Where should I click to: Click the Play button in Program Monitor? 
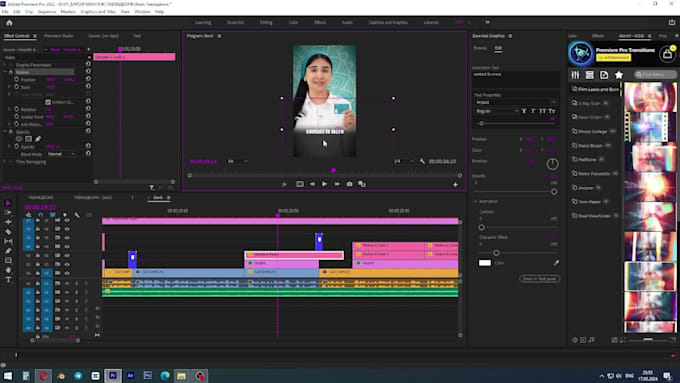coord(324,184)
